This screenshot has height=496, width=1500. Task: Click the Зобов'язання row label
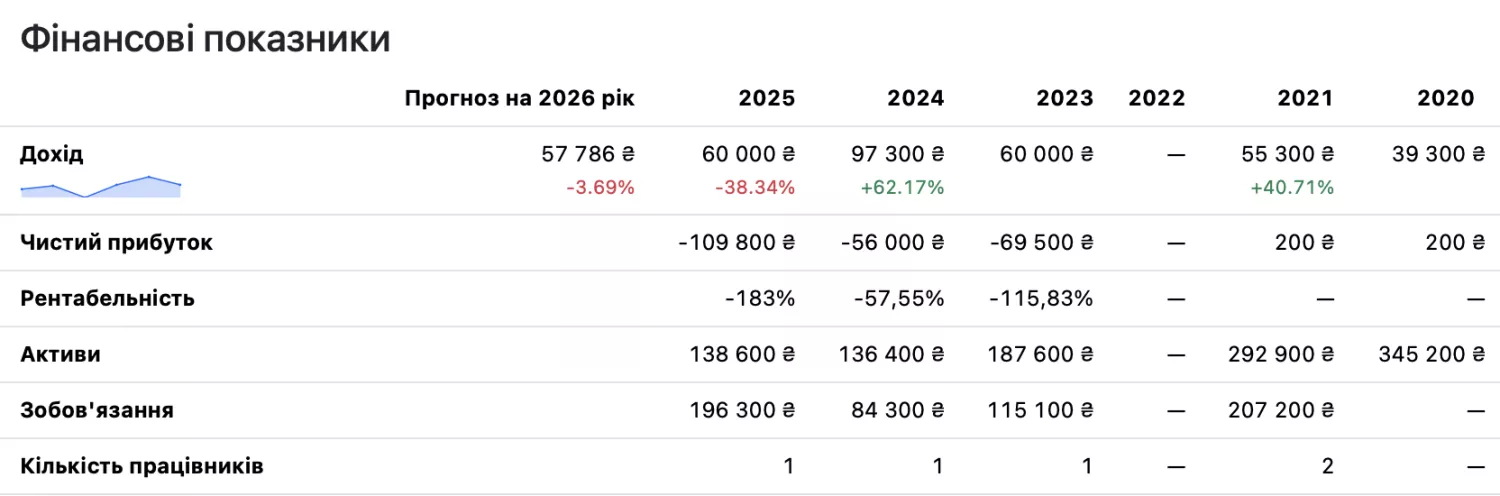pos(97,410)
